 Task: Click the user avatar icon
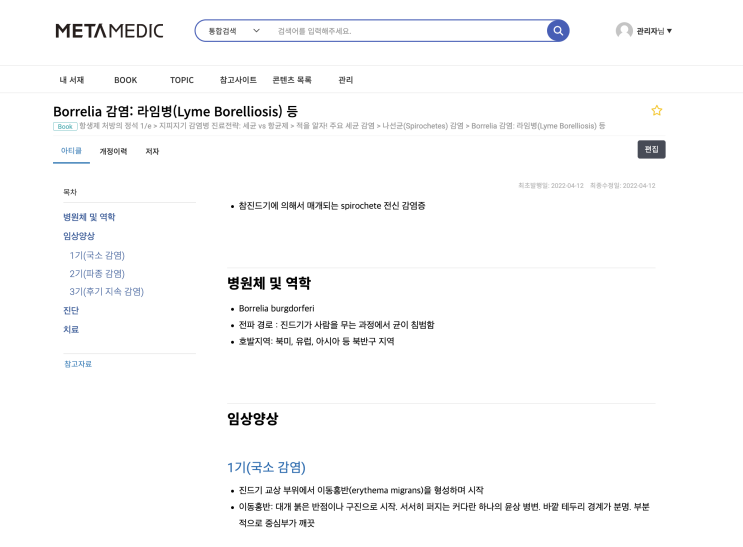(x=624, y=31)
